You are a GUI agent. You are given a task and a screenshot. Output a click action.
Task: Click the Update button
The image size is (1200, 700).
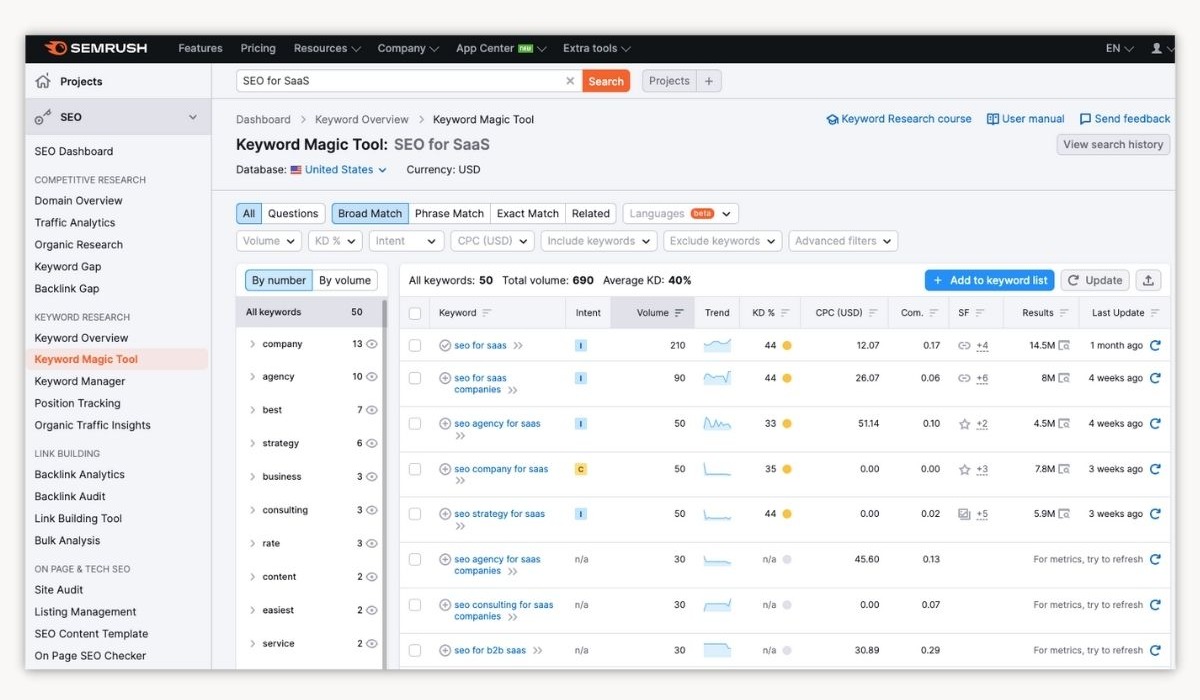click(1095, 281)
